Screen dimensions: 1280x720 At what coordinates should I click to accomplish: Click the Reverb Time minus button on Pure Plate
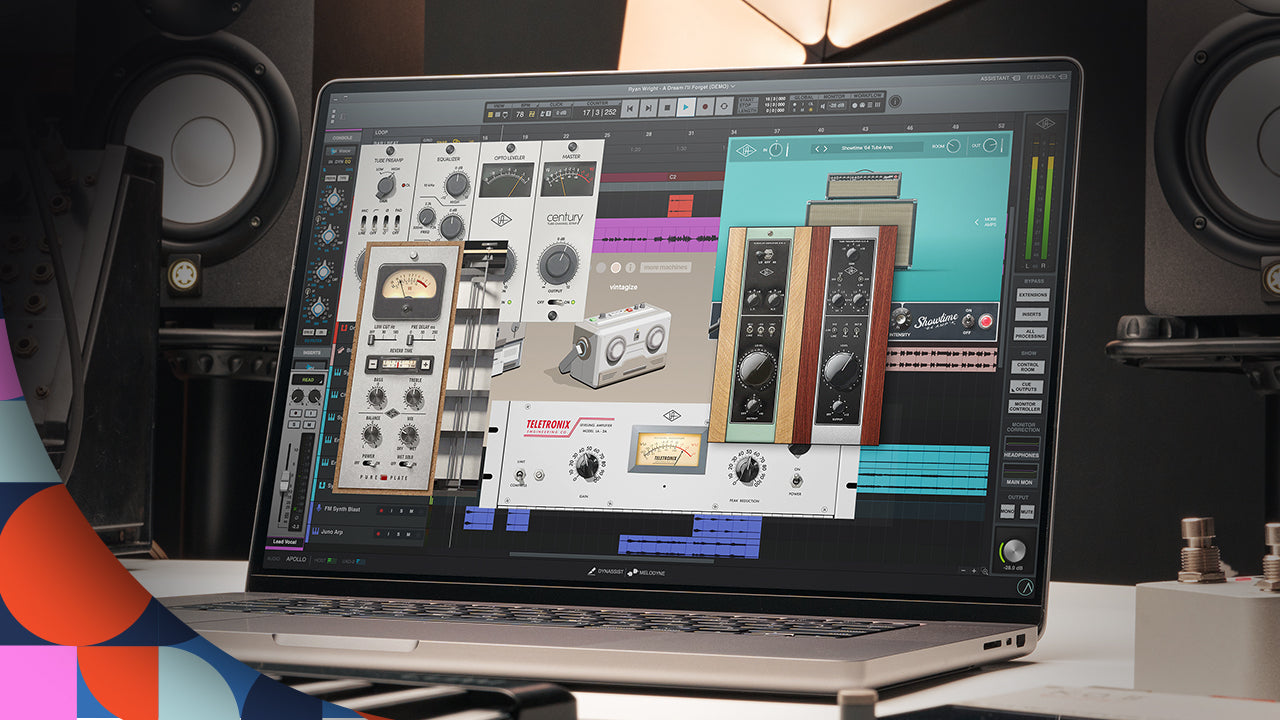point(372,364)
